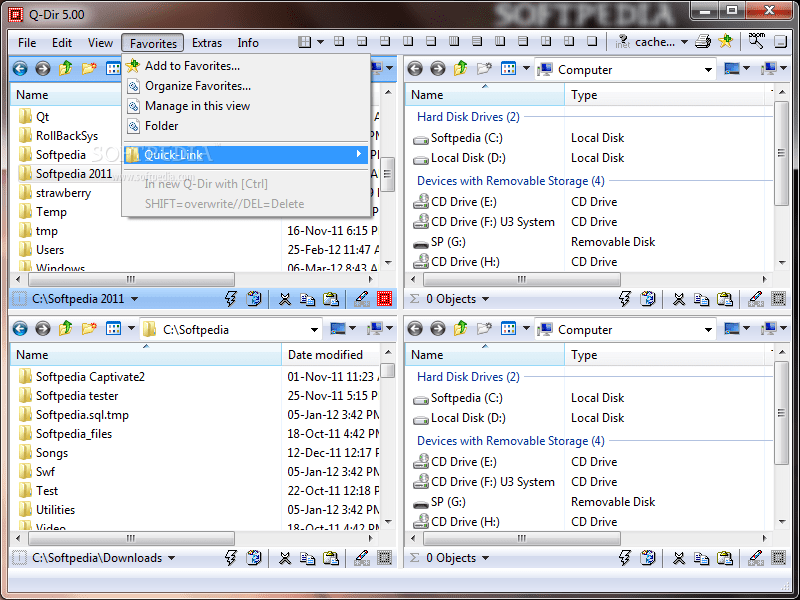Select the magnifier search icon on the toolbar
This screenshot has height=600, width=800.
[x=755, y=42]
